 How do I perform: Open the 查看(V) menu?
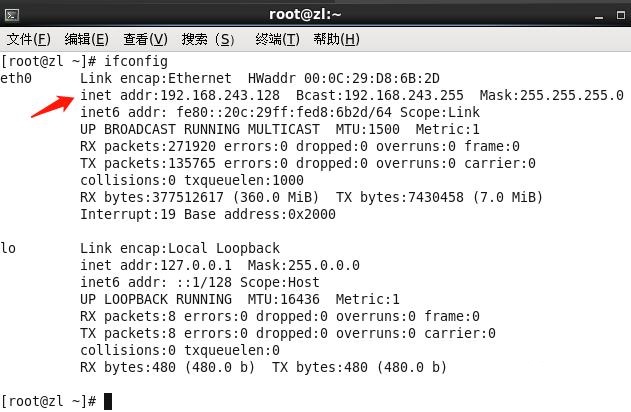[x=145, y=39]
